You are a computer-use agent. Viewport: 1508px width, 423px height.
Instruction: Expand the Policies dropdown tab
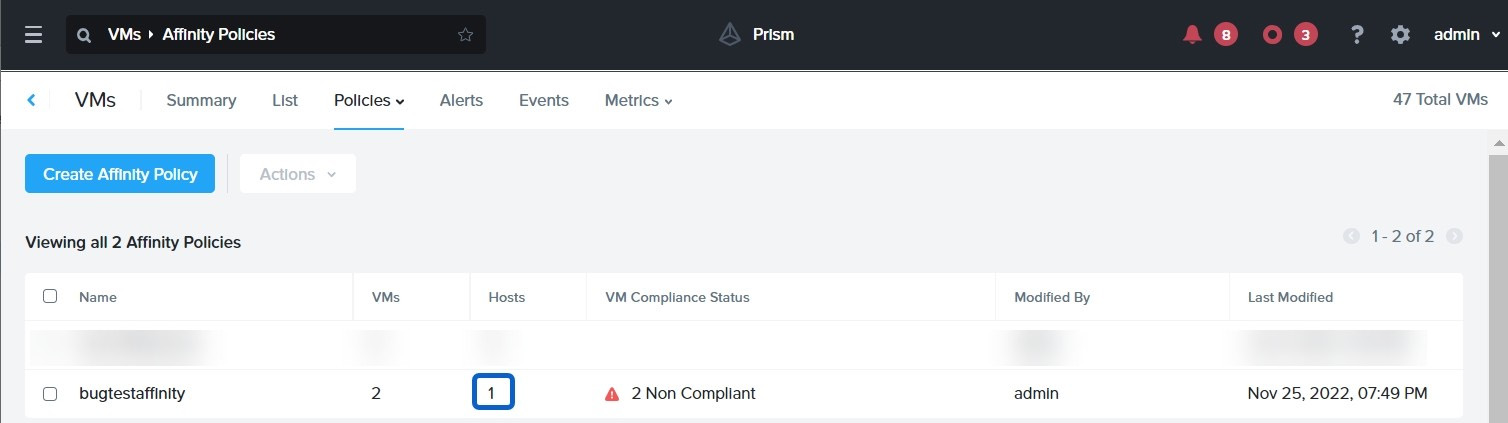[x=368, y=100]
